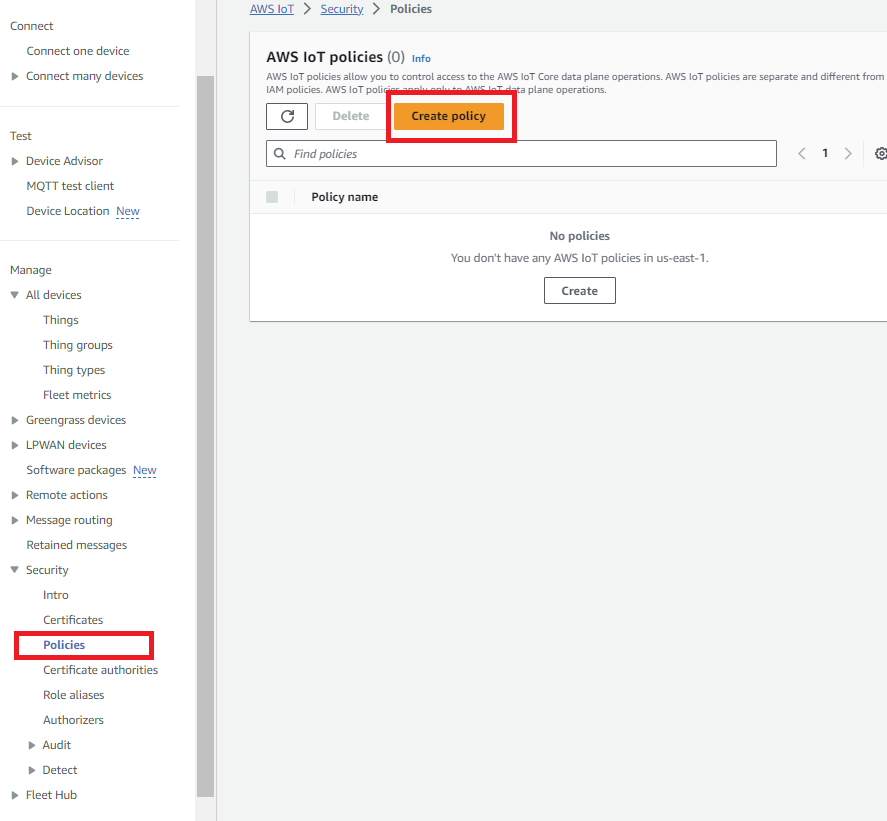This screenshot has width=887, height=821.
Task: Expand the Device Advisor tree item
Action: click(x=15, y=161)
